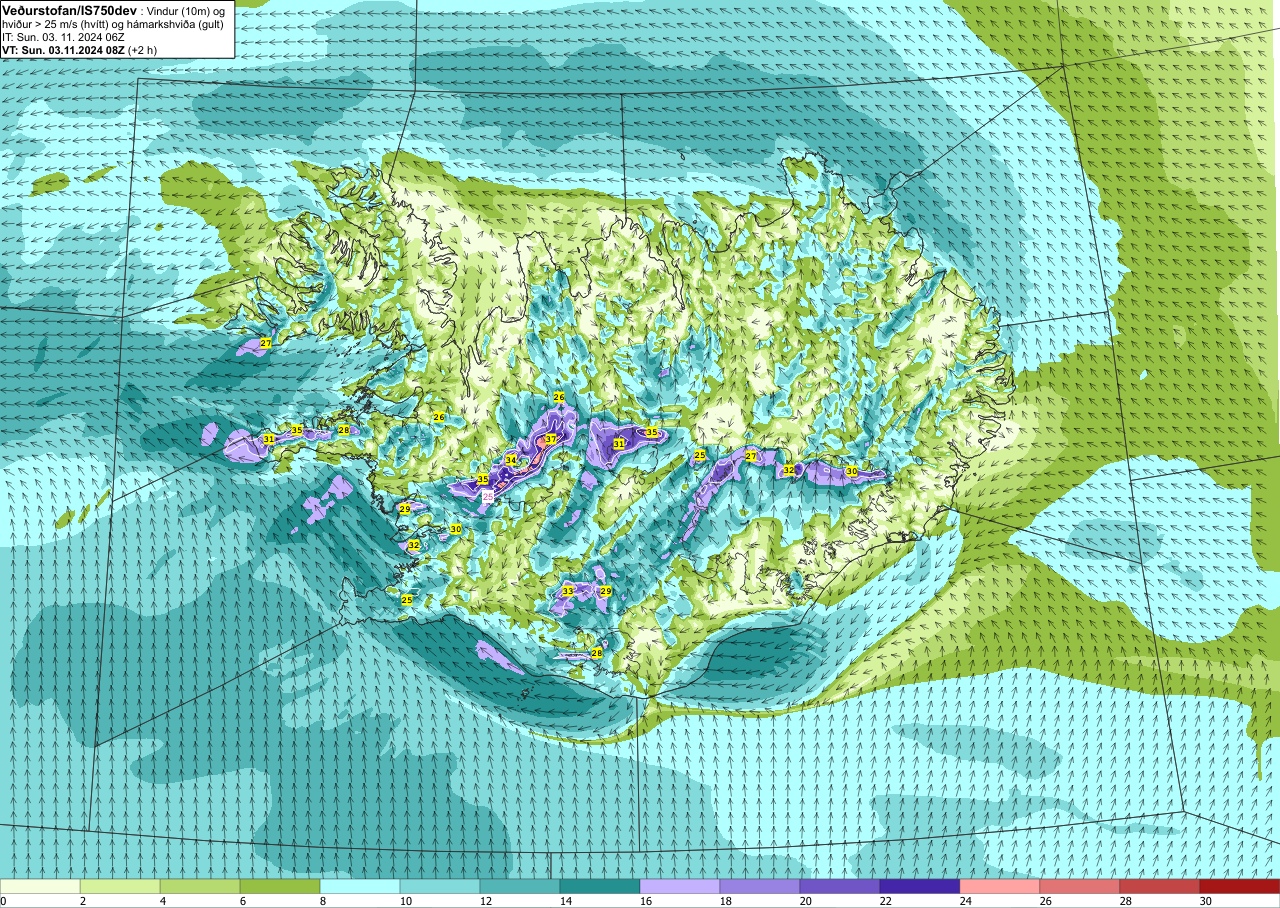
Task: Click the 24–26 m/s light pink legend swatch
Action: tap(1000, 886)
